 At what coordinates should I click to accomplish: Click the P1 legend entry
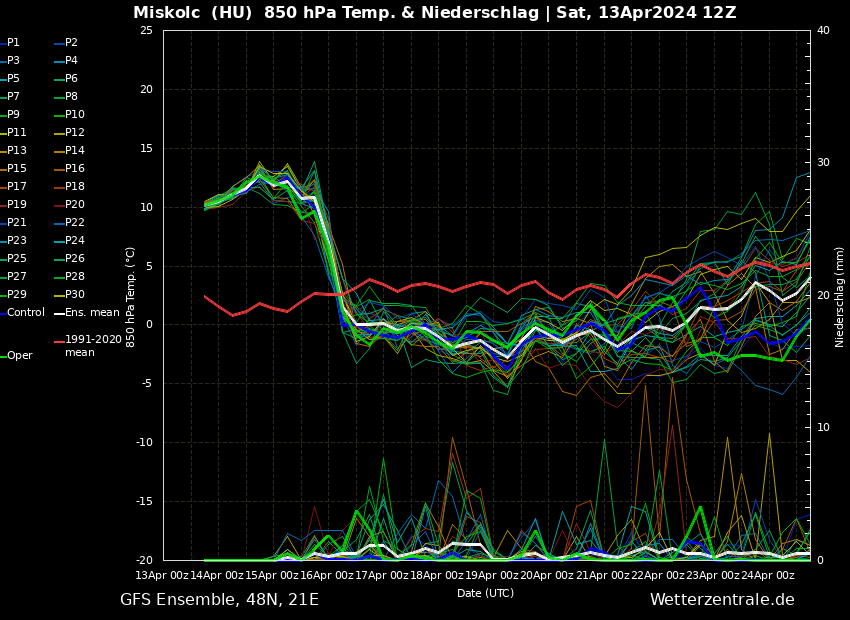(x=13, y=43)
